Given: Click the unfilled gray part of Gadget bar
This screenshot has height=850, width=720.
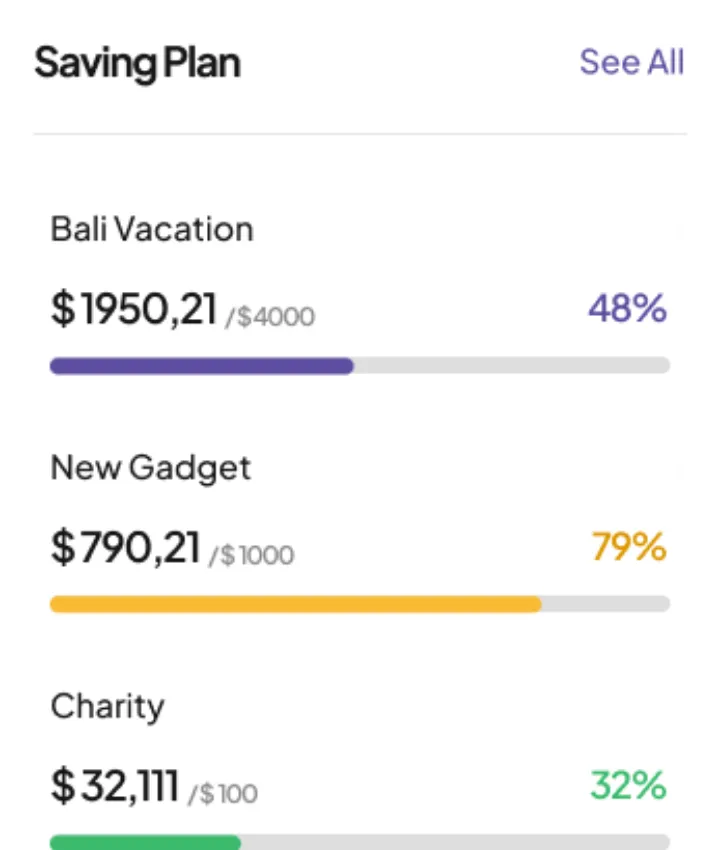Looking at the screenshot, I should coord(606,604).
